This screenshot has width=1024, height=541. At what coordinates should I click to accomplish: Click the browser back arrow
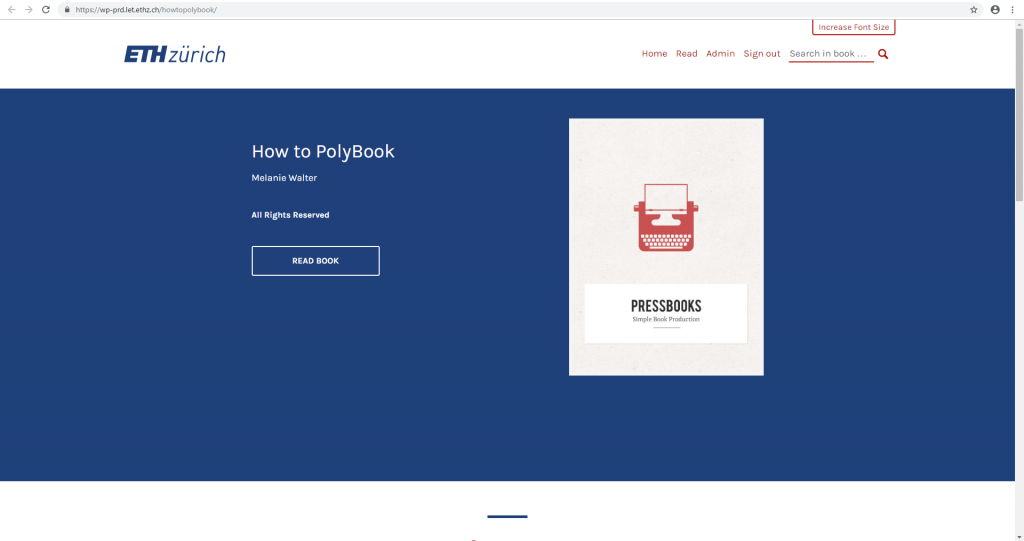tap(11, 10)
